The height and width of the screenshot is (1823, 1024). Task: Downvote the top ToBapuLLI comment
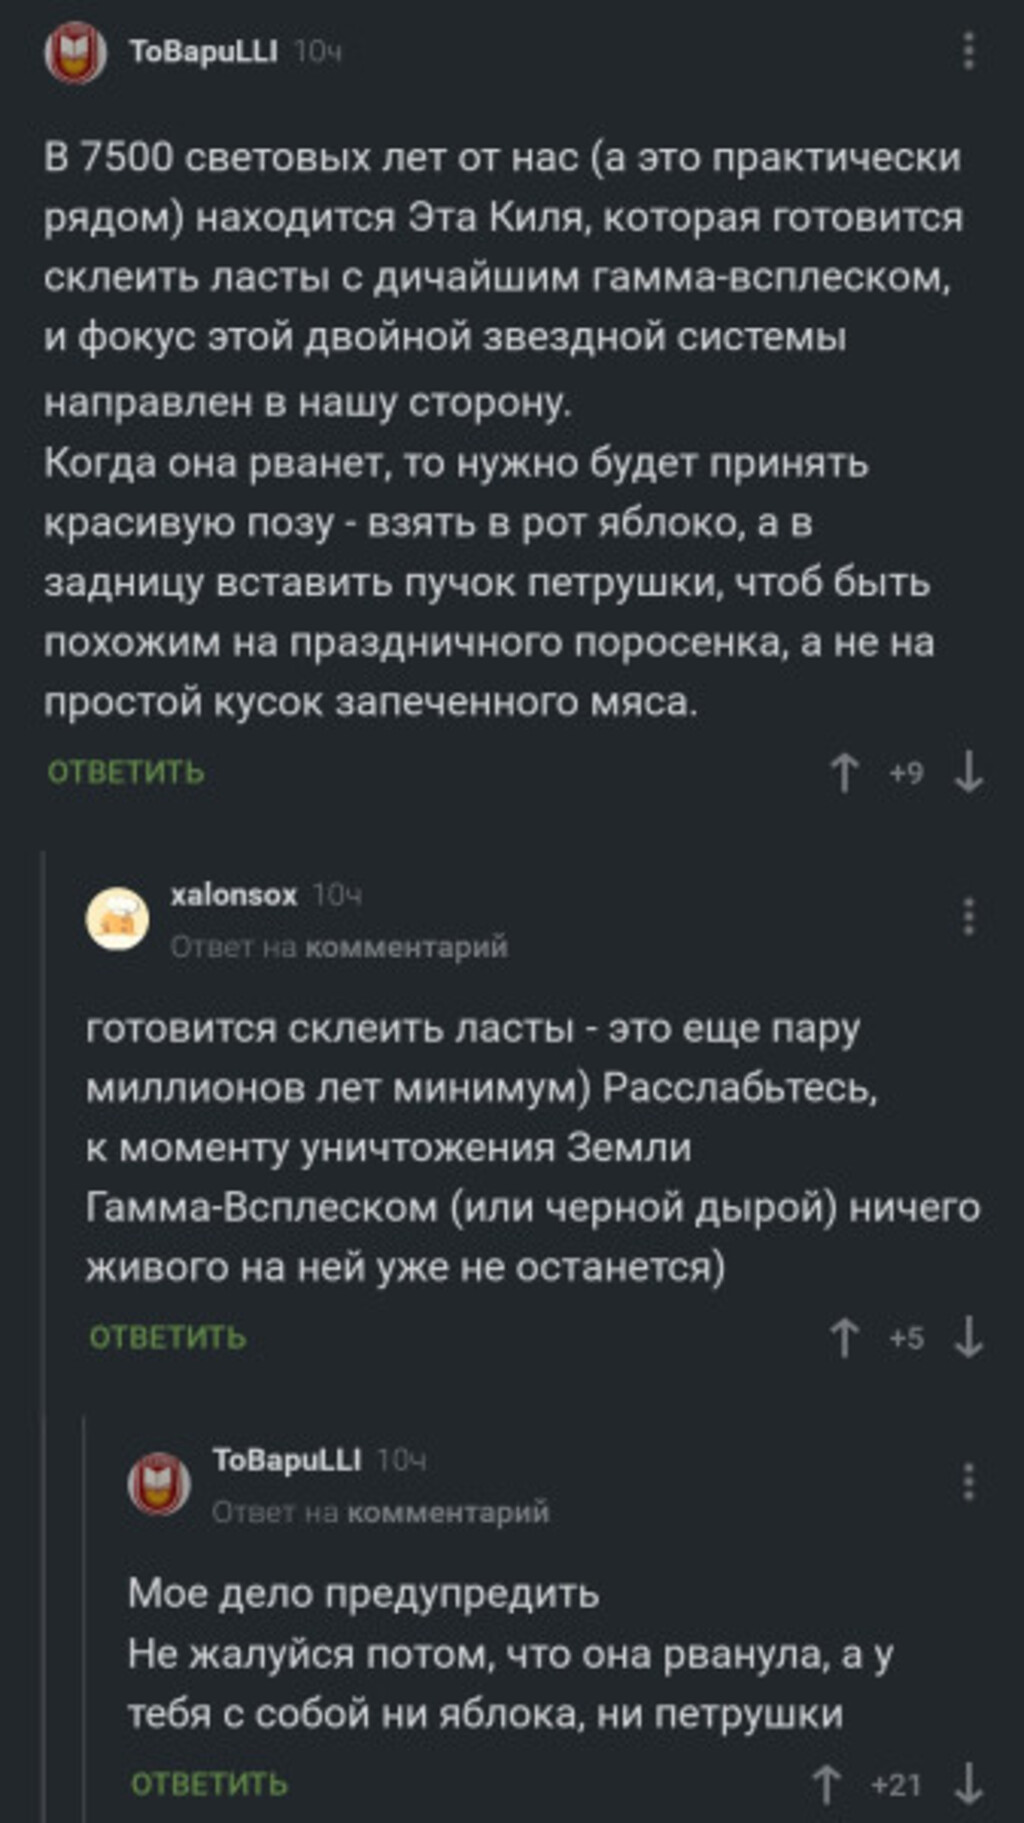click(x=968, y=773)
